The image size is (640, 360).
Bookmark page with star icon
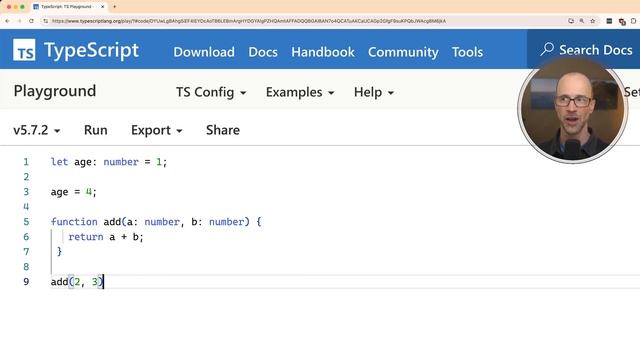tap(593, 21)
